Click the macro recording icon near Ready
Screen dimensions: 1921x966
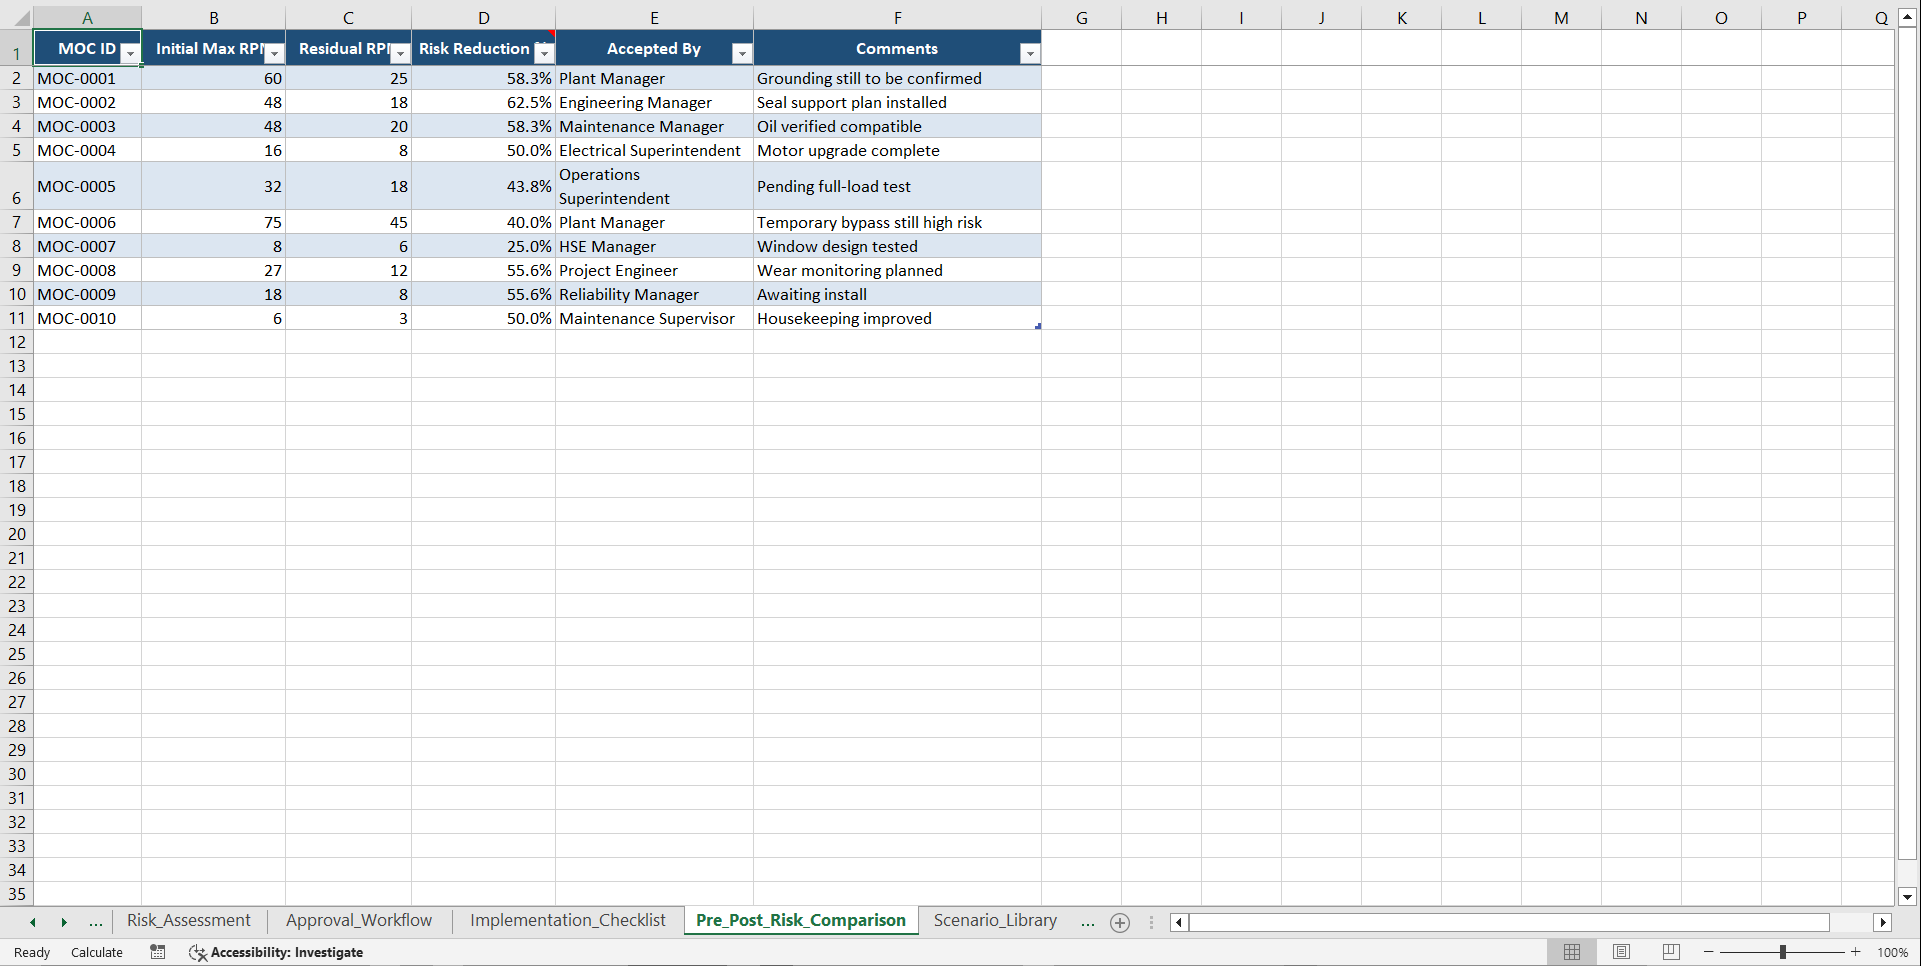tap(157, 952)
